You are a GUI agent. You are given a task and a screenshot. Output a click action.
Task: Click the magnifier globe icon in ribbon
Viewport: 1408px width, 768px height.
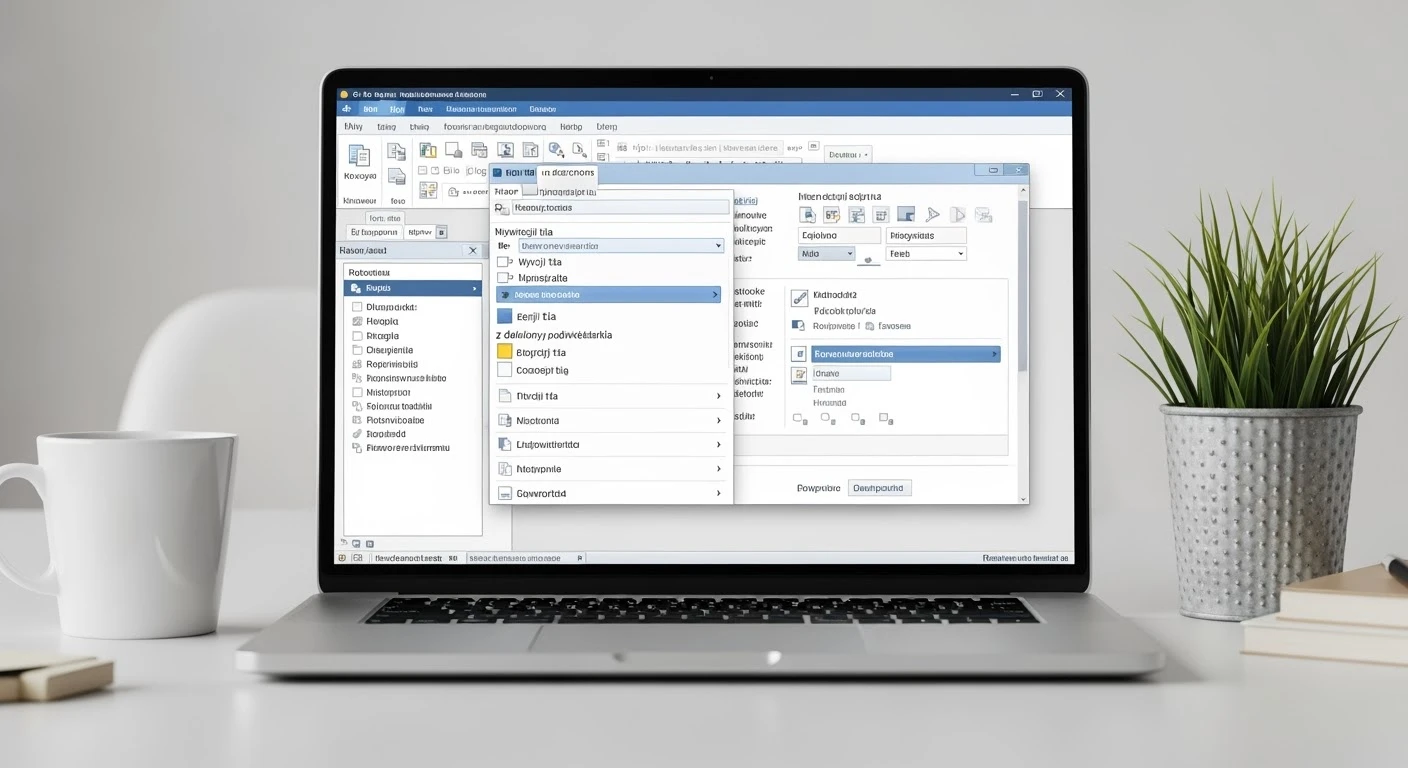[555, 151]
